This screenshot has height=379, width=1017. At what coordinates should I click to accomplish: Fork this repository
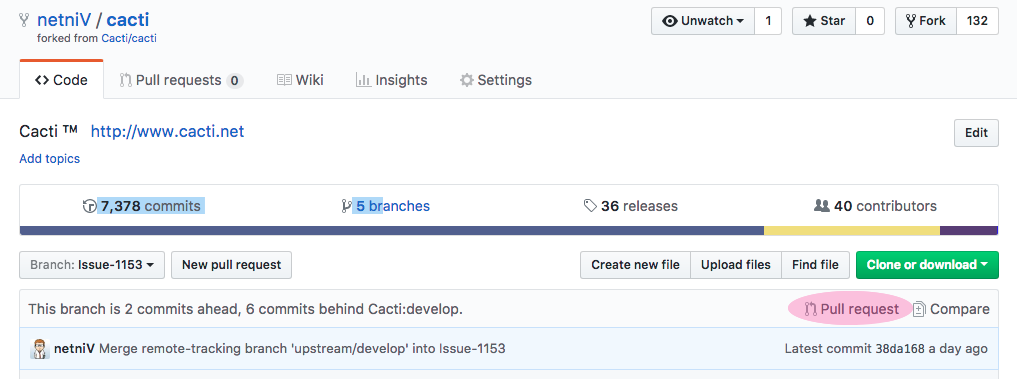[x=926, y=21]
